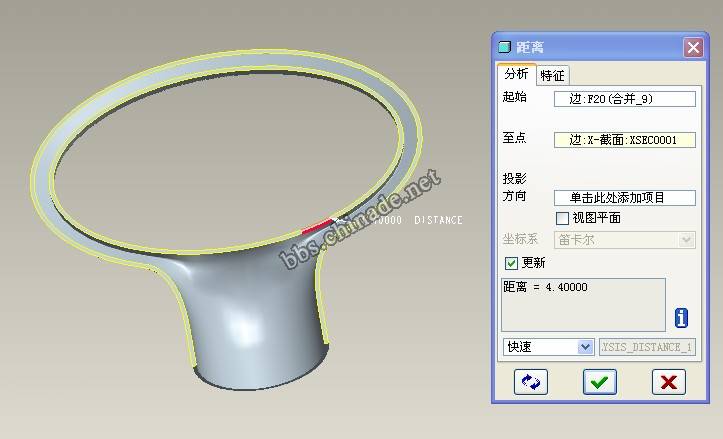Click the red highlighted edge on model
The image size is (723, 439).
[x=317, y=226]
